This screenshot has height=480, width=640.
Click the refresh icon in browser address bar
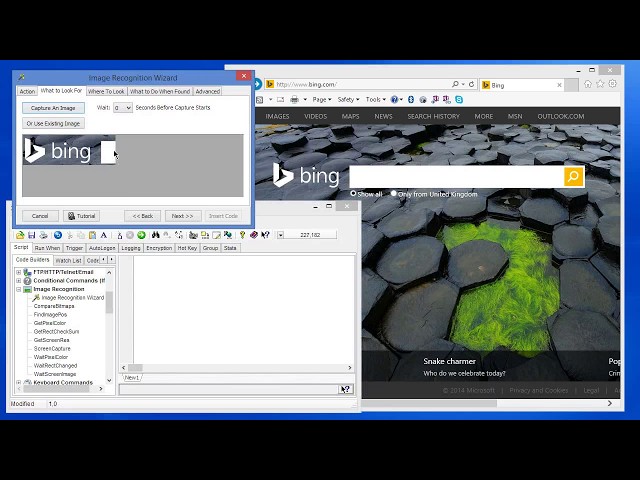coord(471,84)
